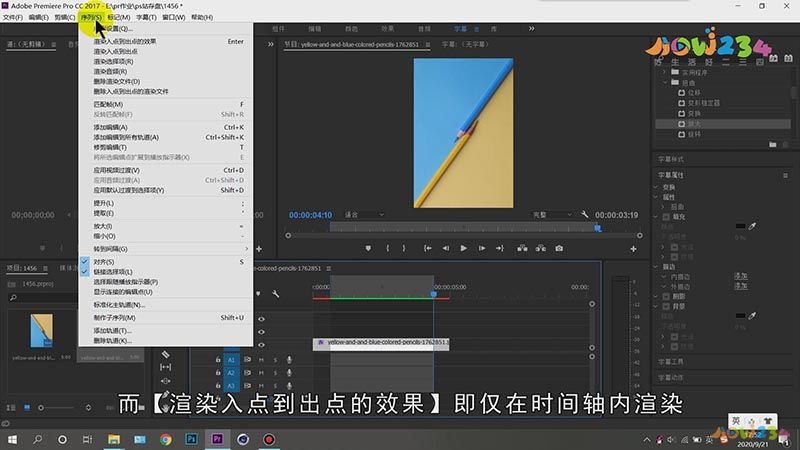Collapse the 内描边 inner stroke row
The width and height of the screenshot is (800, 450).
pyautogui.click(x=664, y=277)
